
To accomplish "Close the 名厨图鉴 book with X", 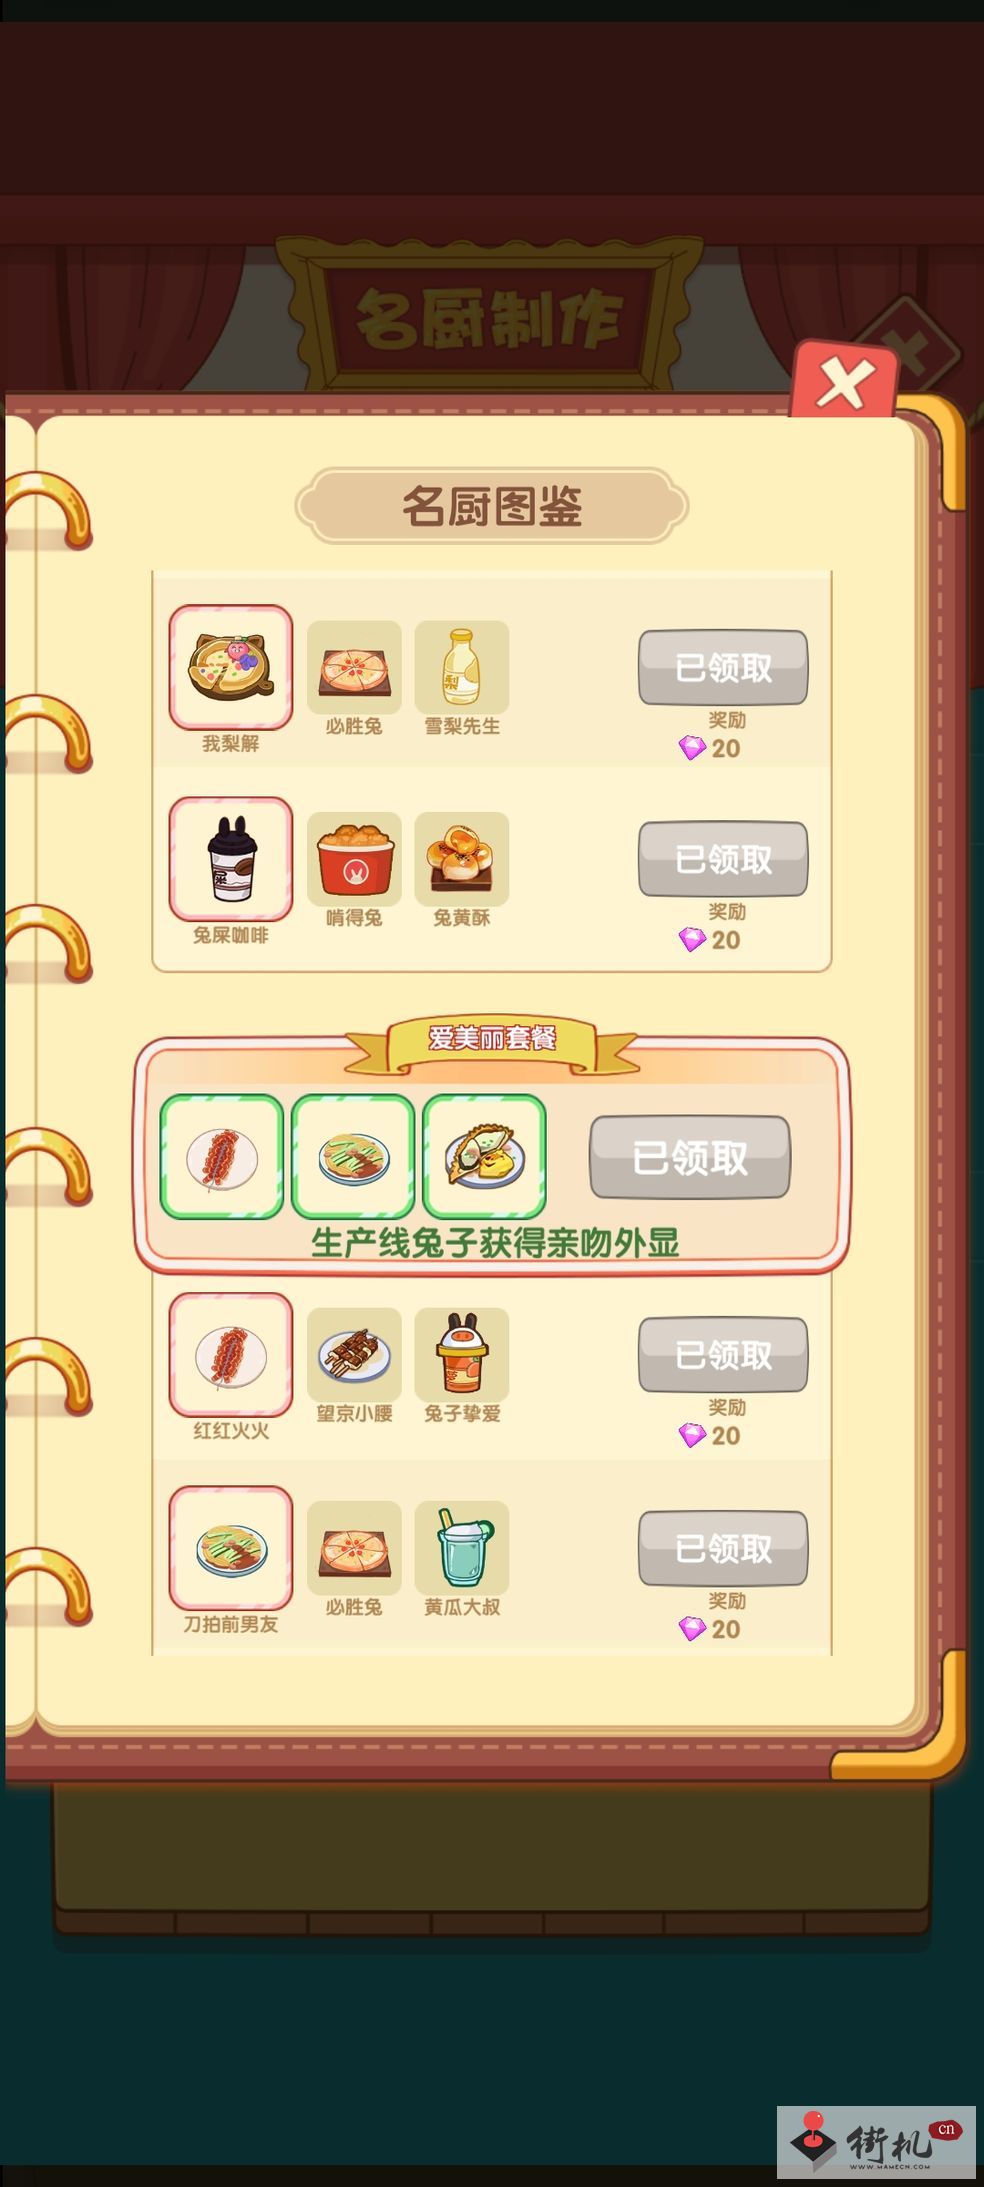I will 844,383.
